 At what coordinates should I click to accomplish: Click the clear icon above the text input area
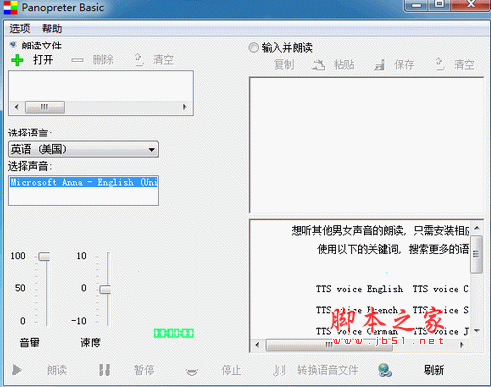coord(440,64)
